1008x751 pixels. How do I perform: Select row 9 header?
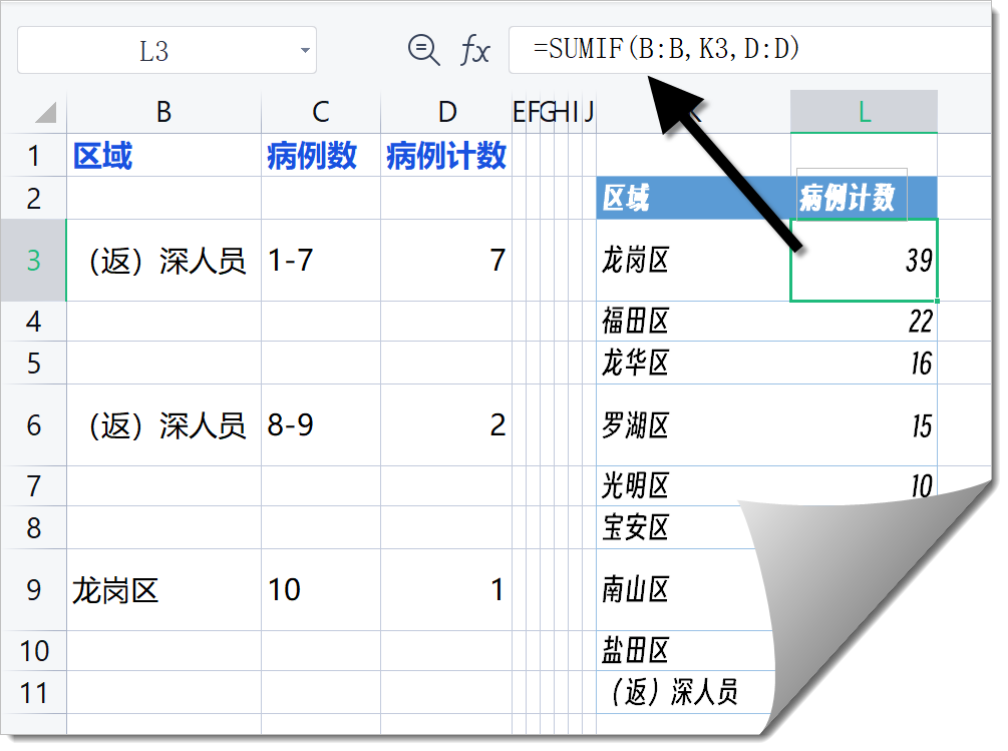tap(33, 590)
